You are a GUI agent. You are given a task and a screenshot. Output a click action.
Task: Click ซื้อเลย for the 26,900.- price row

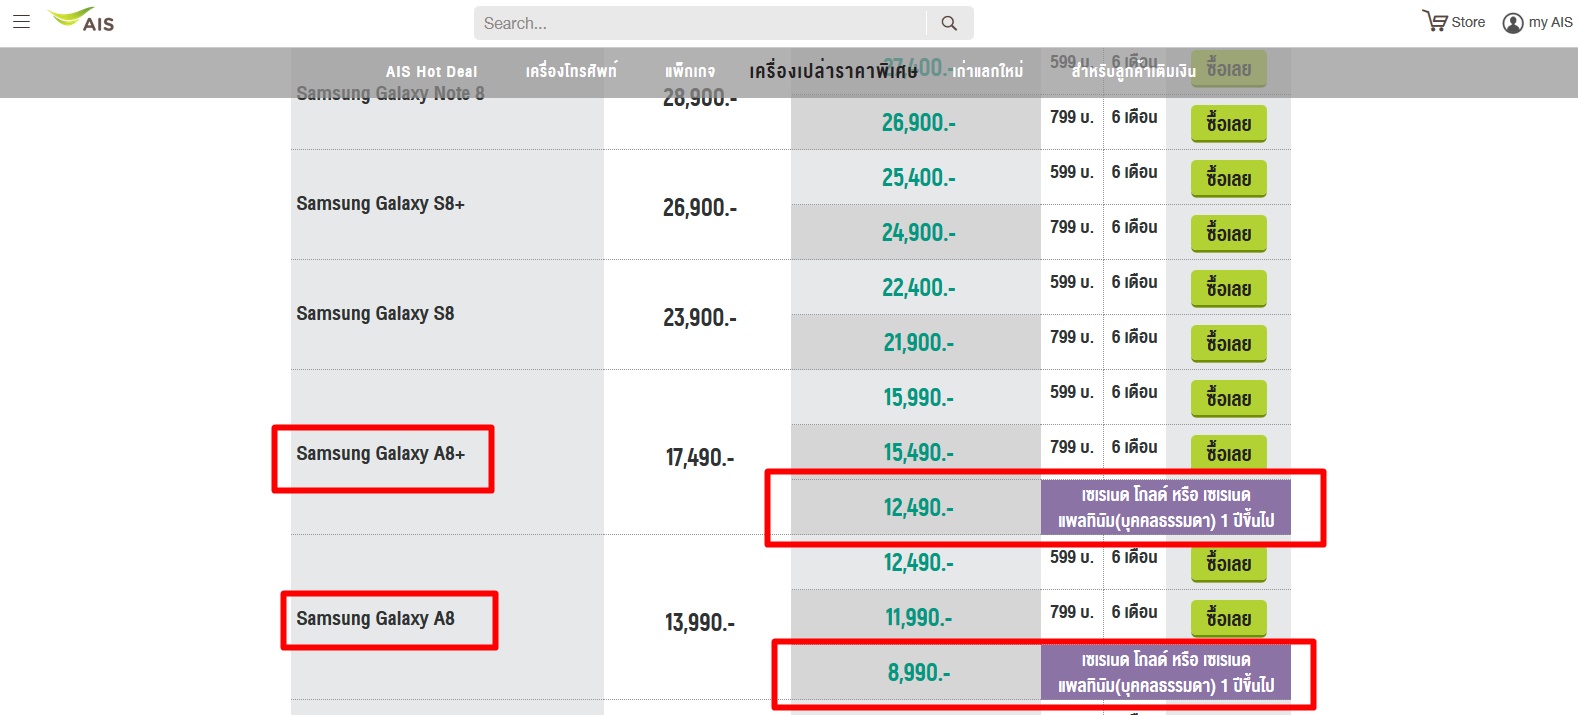1228,124
